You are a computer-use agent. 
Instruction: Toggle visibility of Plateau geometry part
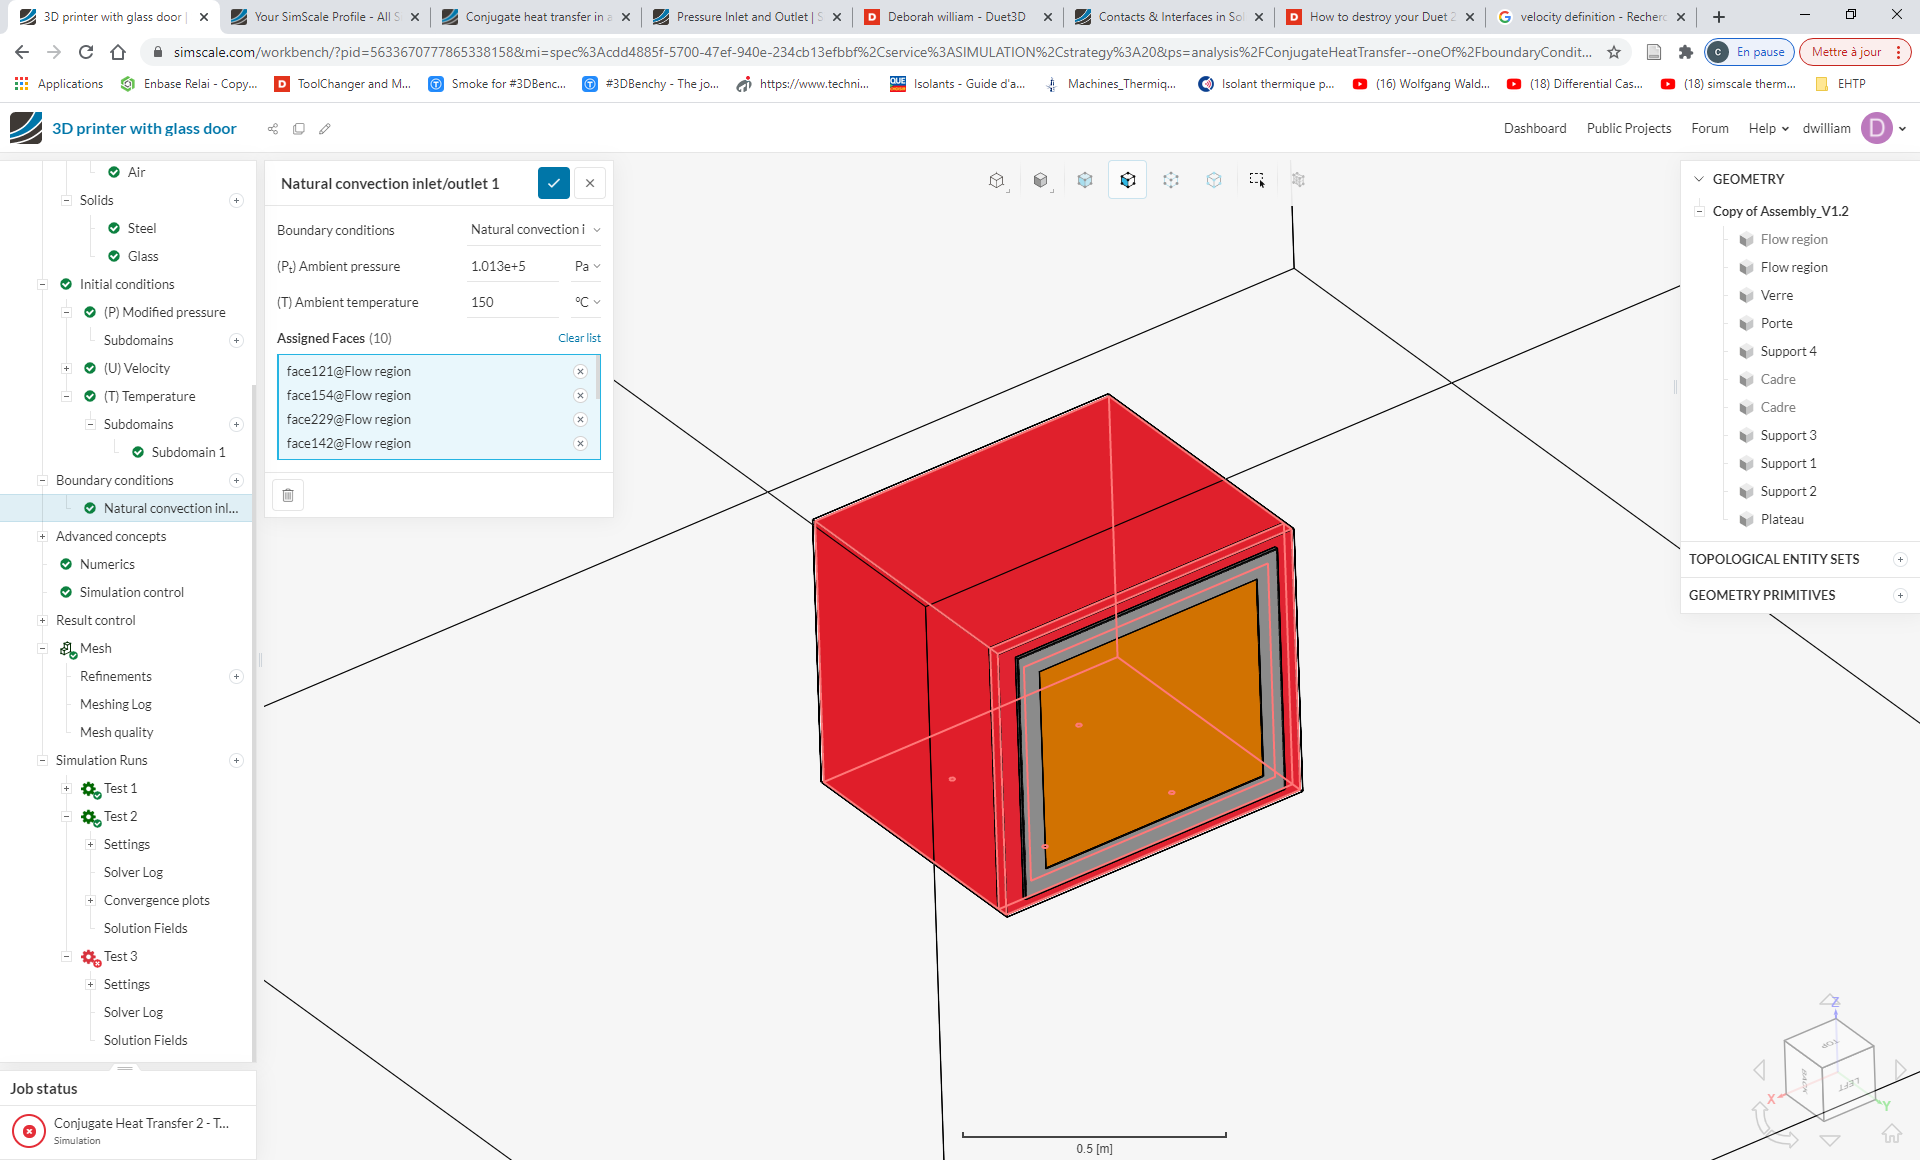pos(1746,520)
